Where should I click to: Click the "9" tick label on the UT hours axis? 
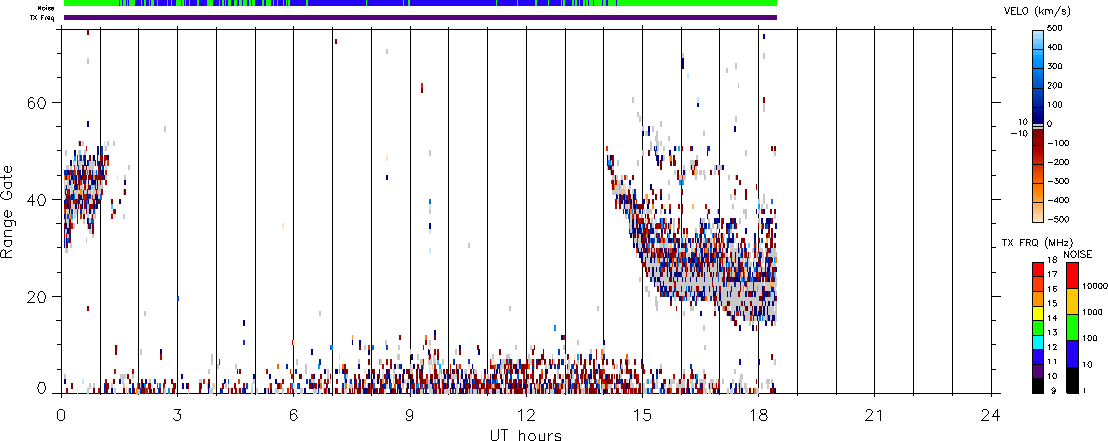[x=410, y=414]
